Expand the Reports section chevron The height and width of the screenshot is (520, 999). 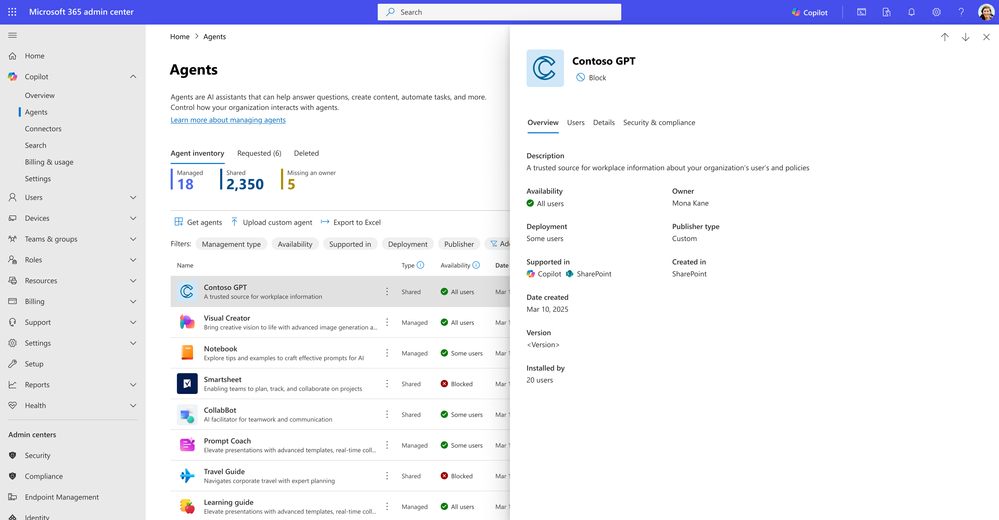pos(133,385)
